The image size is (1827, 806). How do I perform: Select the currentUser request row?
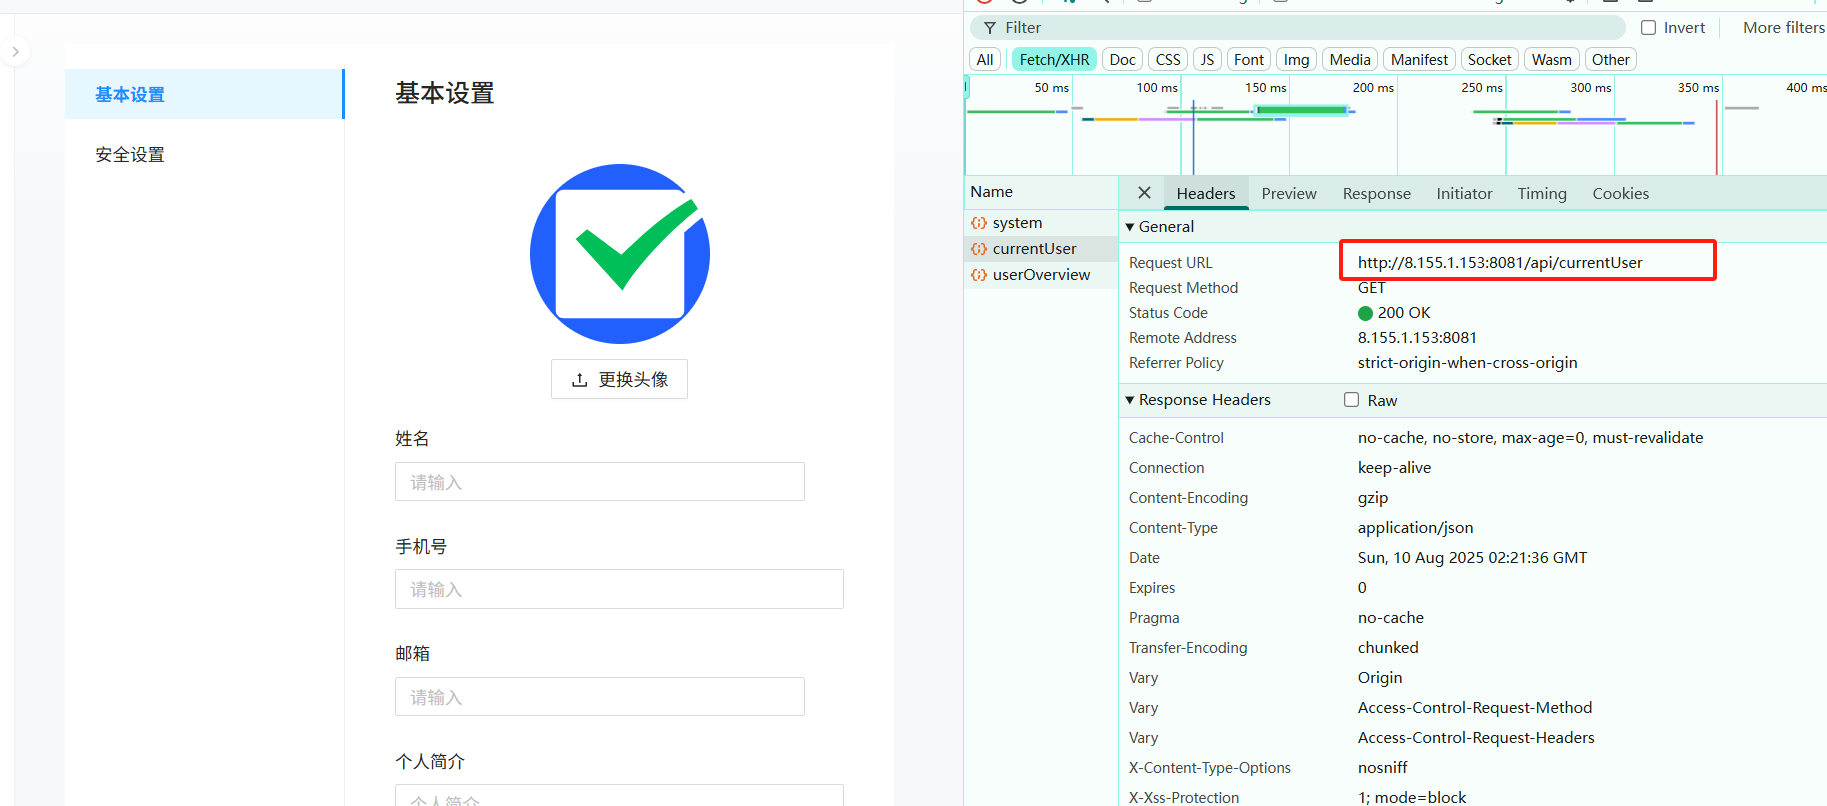1040,249
